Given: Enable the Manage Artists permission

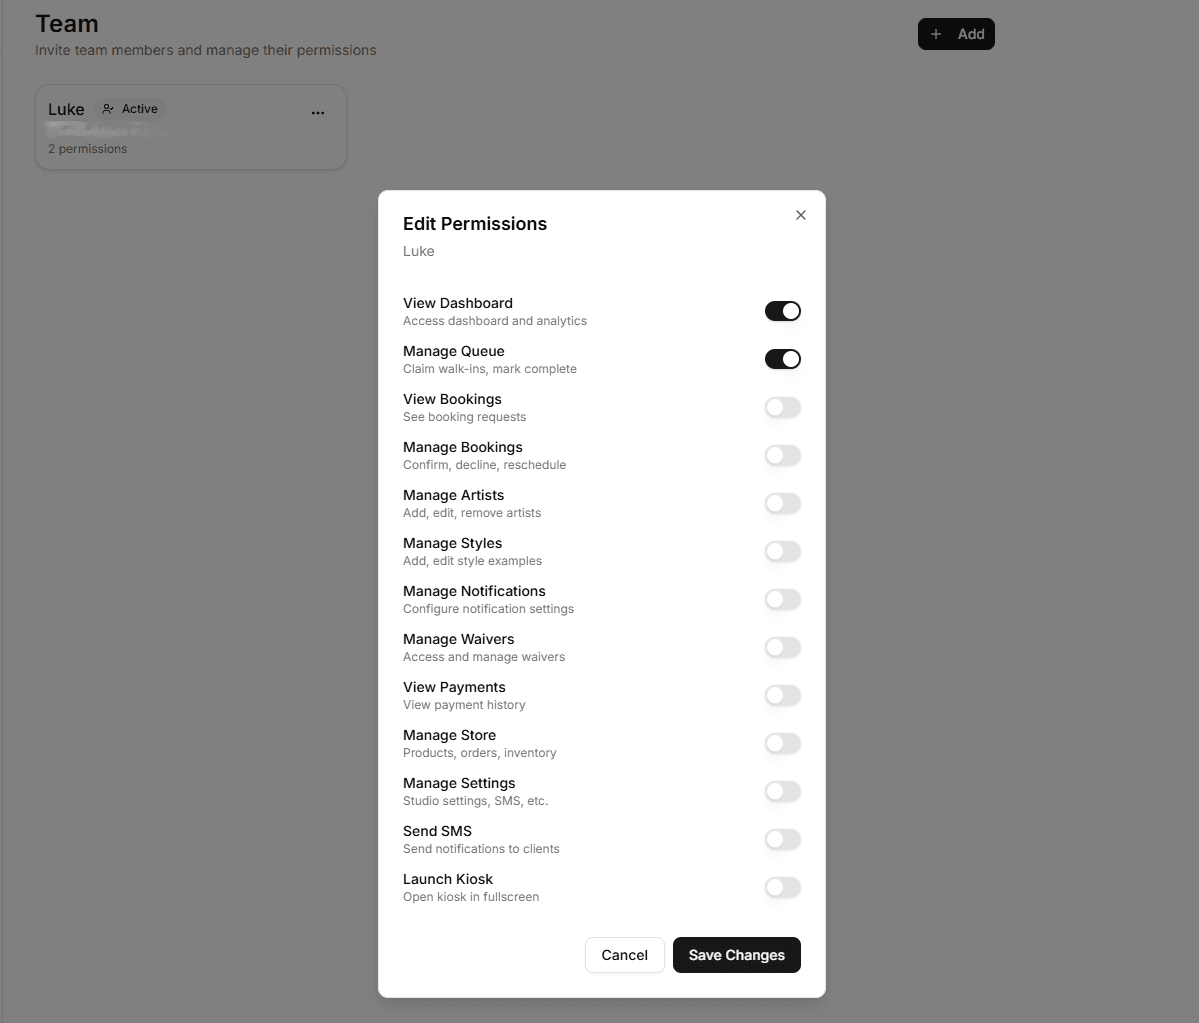Looking at the screenshot, I should click(x=783, y=503).
